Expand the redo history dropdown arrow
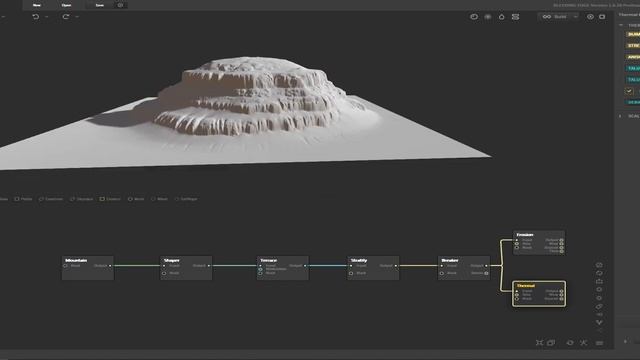The image size is (640, 360). pos(77,17)
